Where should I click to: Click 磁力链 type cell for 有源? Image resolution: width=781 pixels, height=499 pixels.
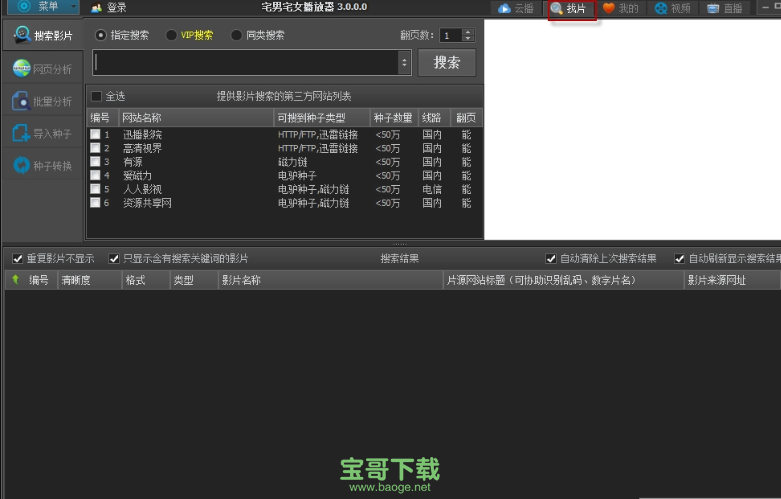coord(293,162)
